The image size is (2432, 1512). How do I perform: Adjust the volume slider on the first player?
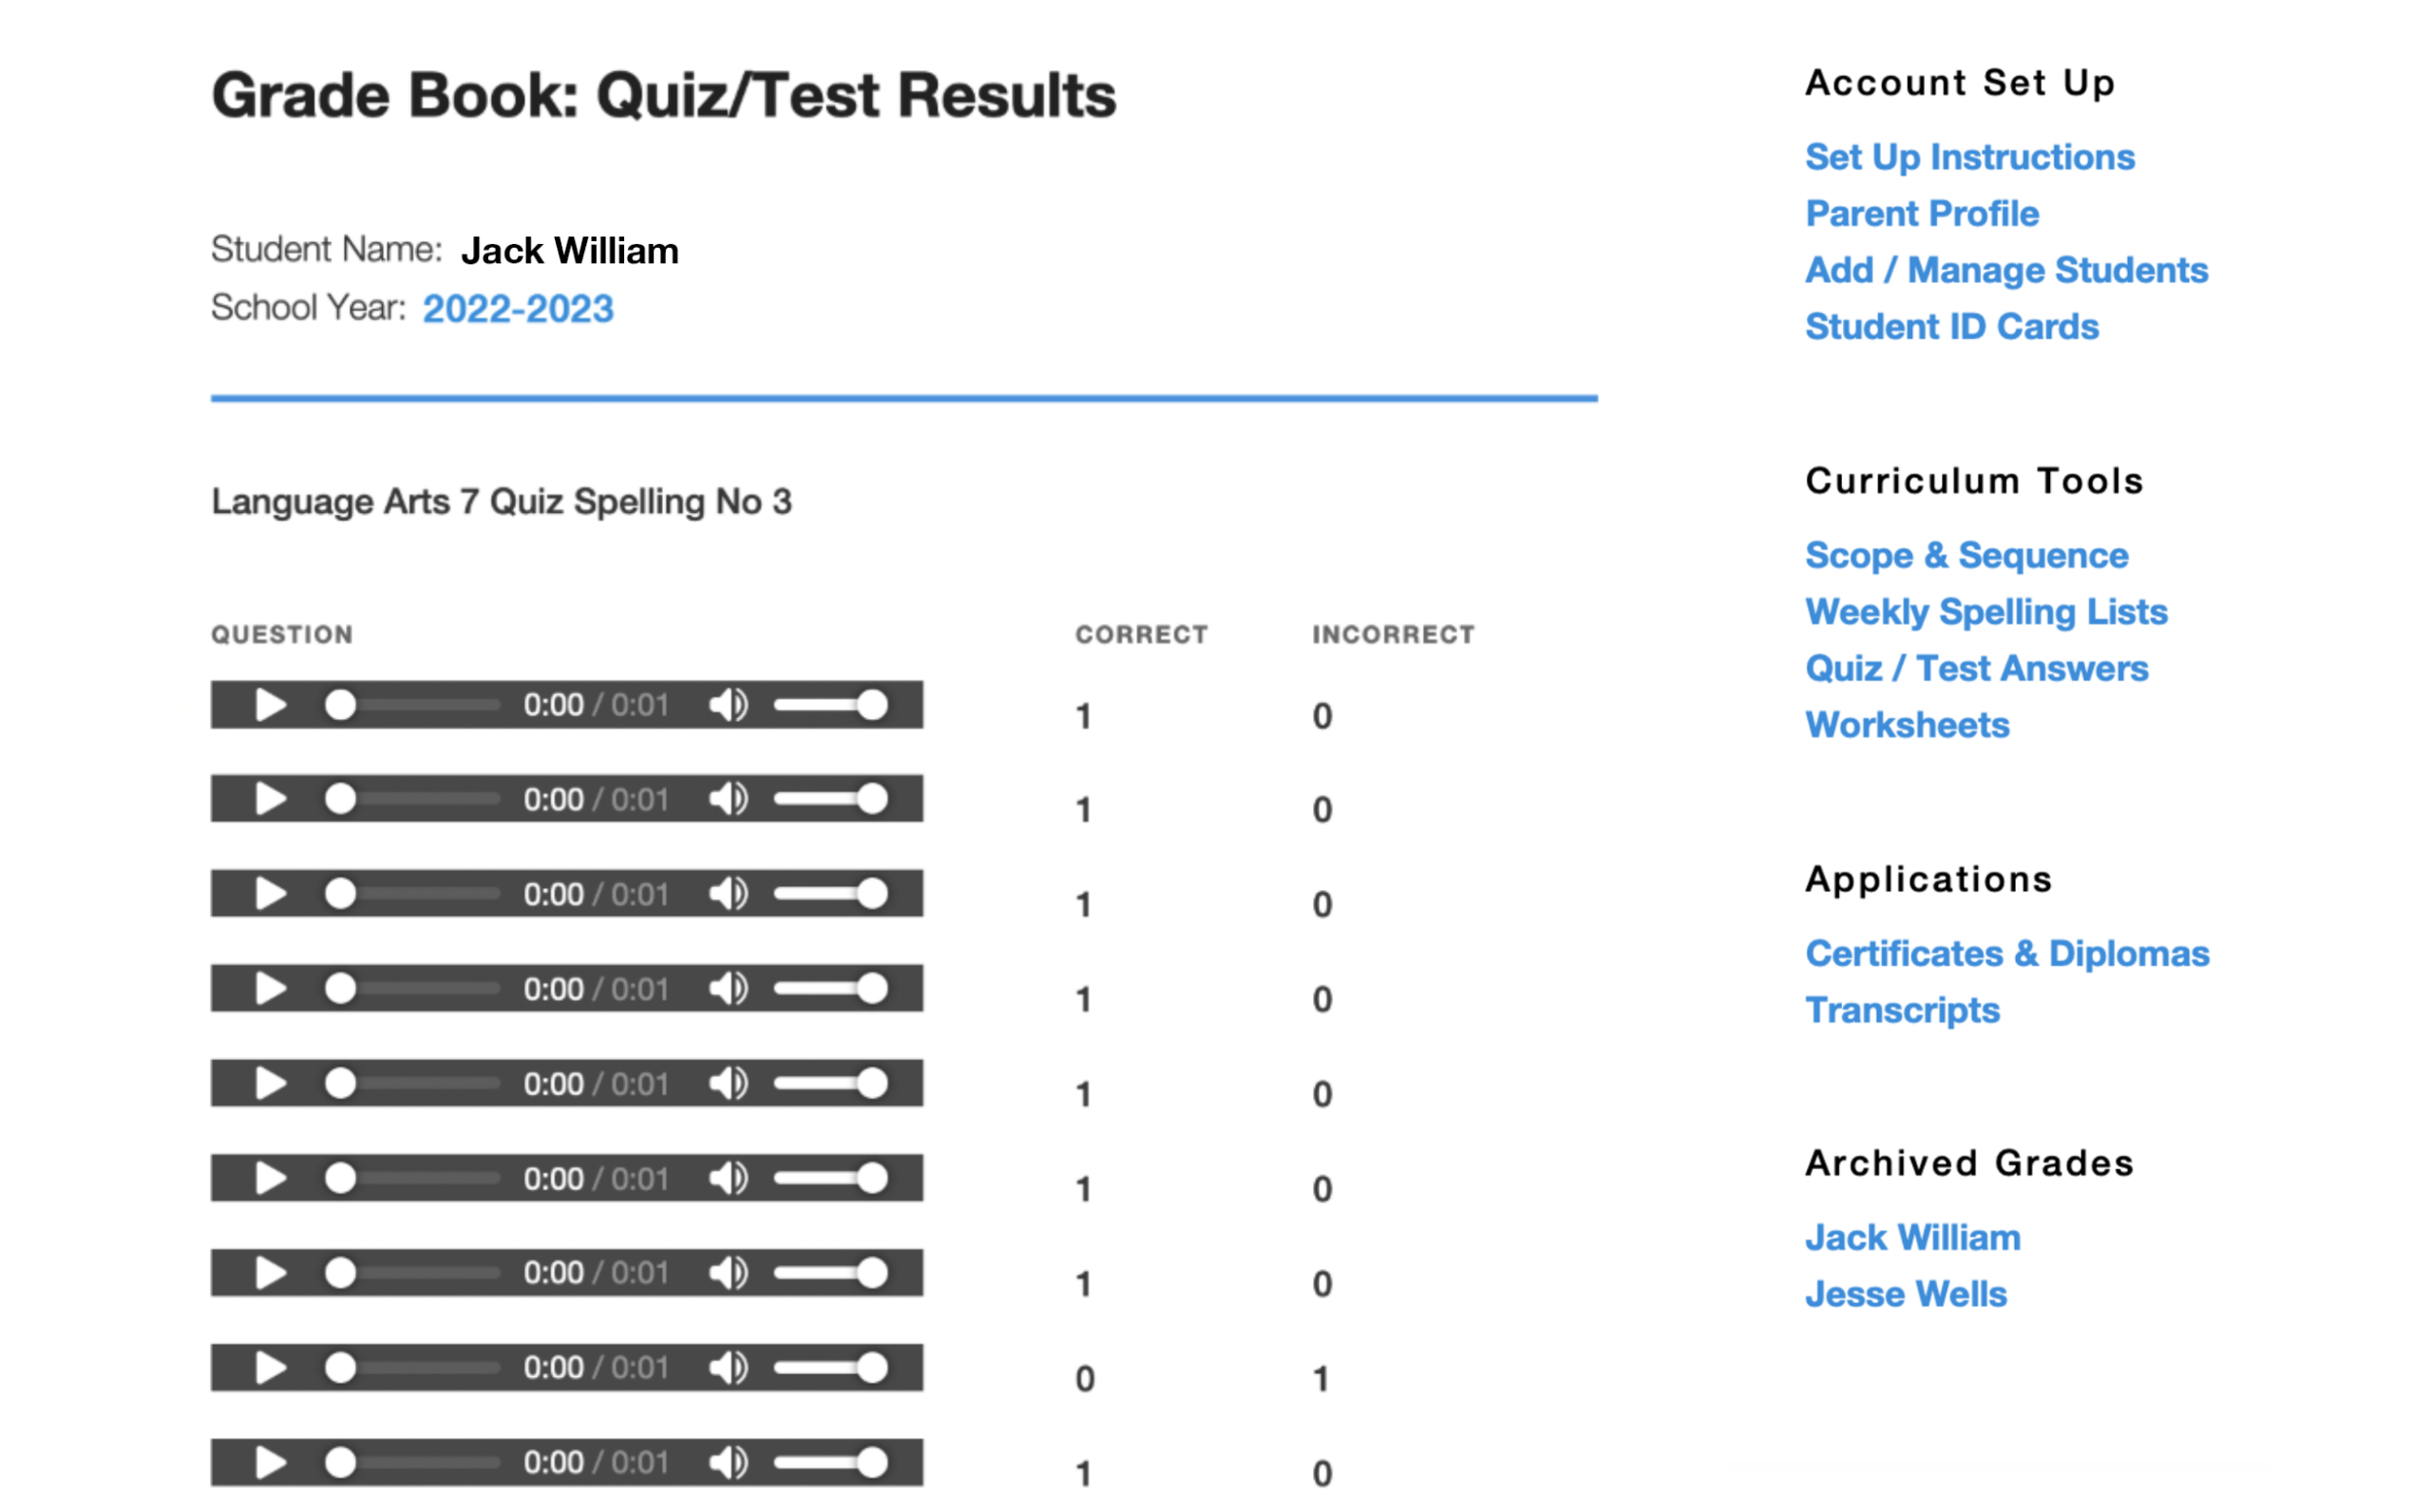point(830,705)
